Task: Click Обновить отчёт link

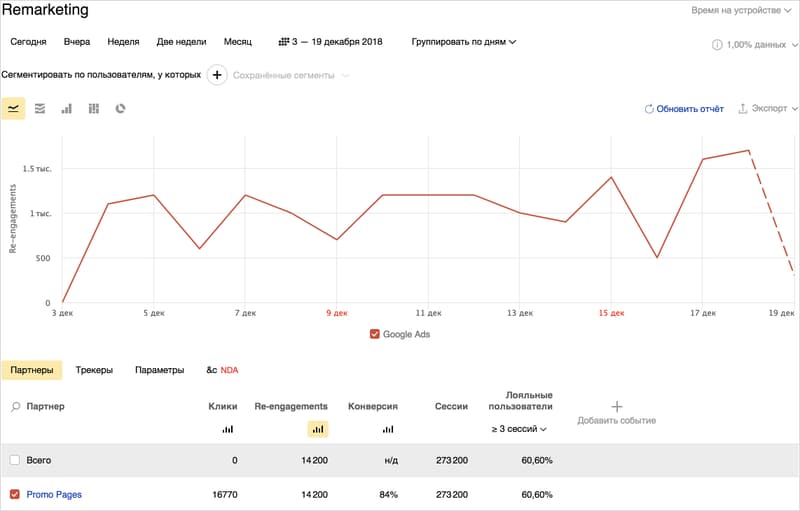Action: pyautogui.click(x=684, y=109)
